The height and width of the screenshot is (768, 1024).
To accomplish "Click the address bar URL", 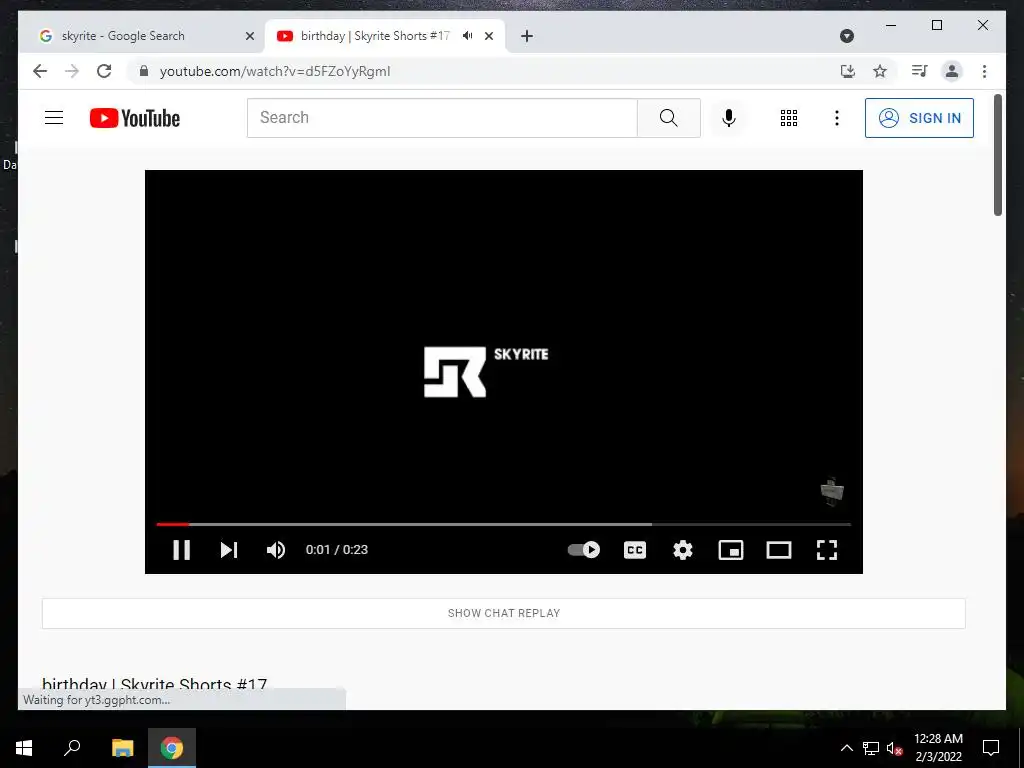I will pyautogui.click(x=275, y=71).
